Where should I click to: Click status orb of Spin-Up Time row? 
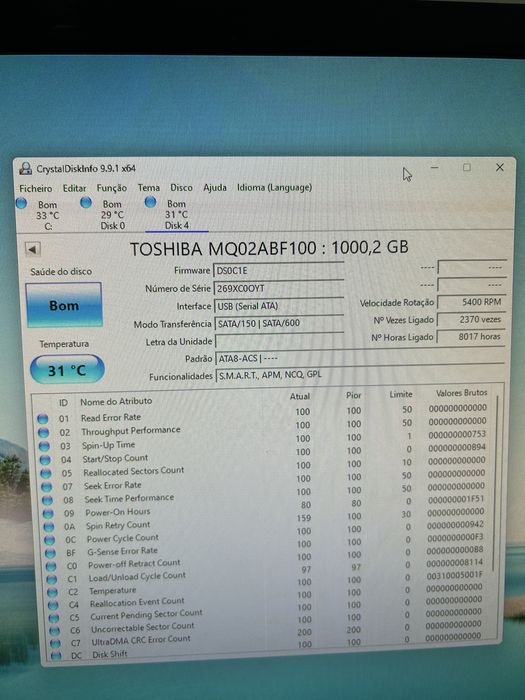(44, 446)
